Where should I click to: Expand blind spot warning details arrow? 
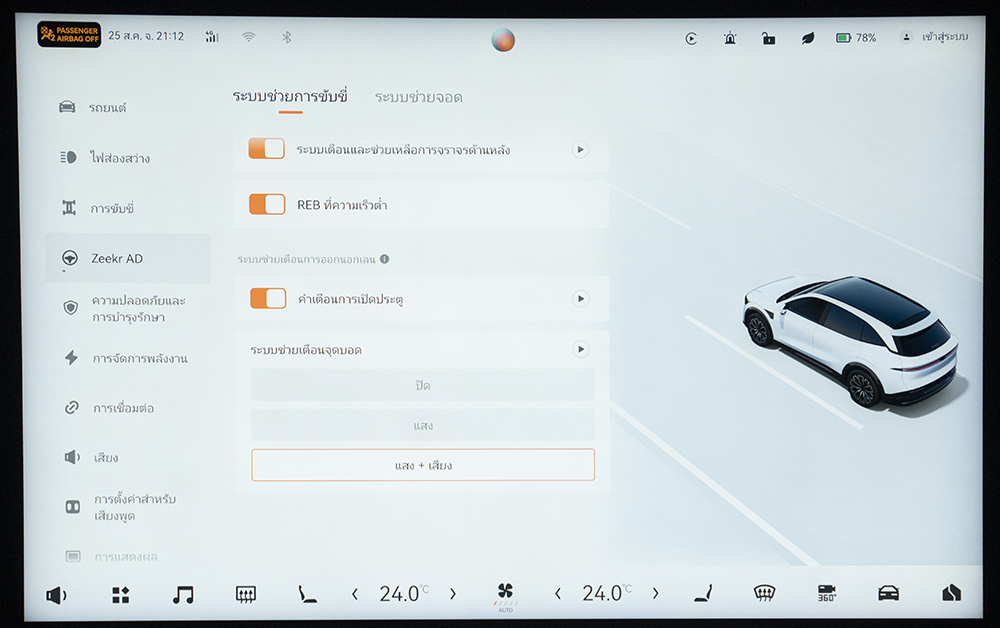[580, 349]
